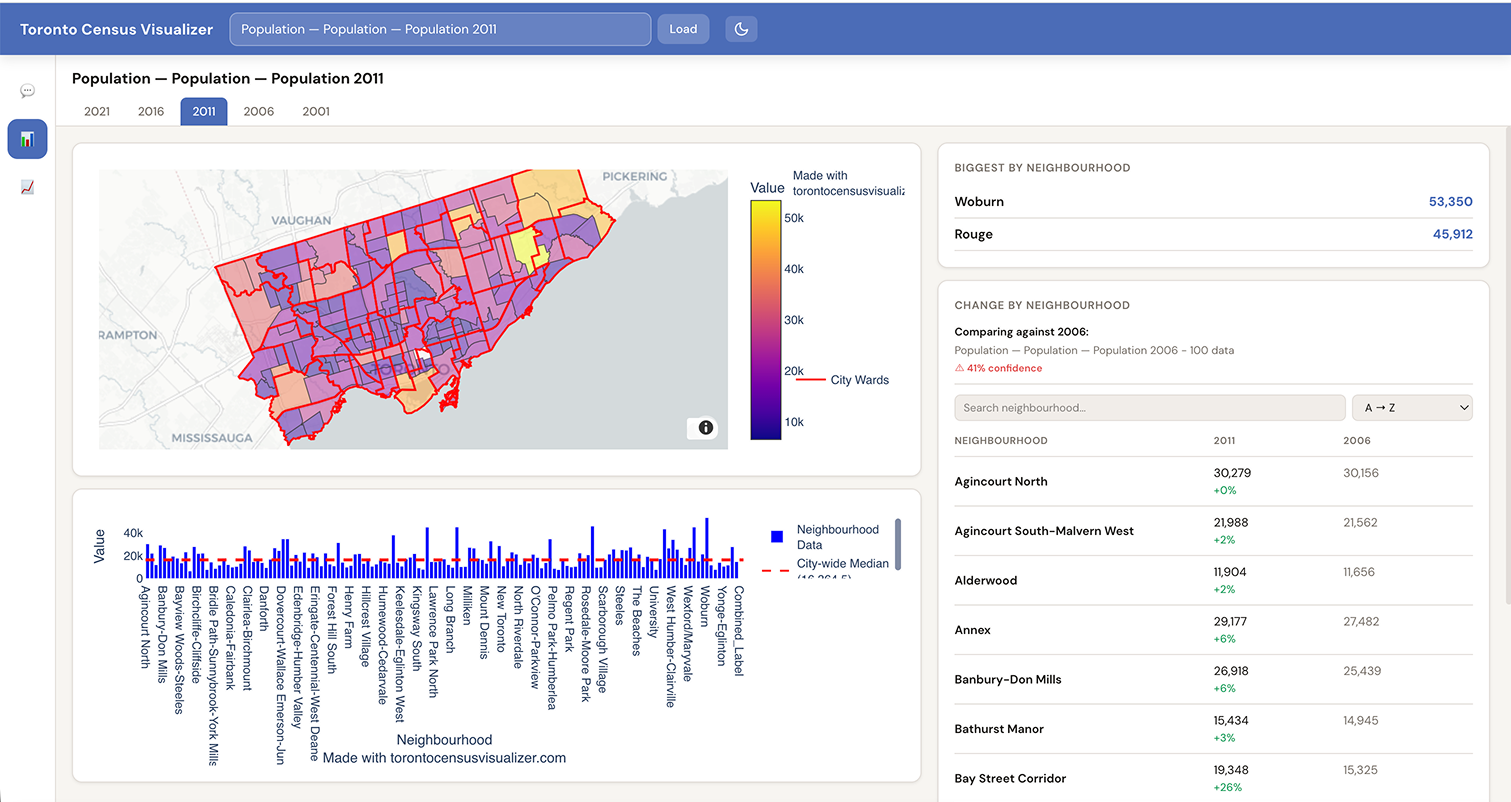Click the chart legend scrollbar
This screenshot has width=1511, height=802.
coord(898,544)
